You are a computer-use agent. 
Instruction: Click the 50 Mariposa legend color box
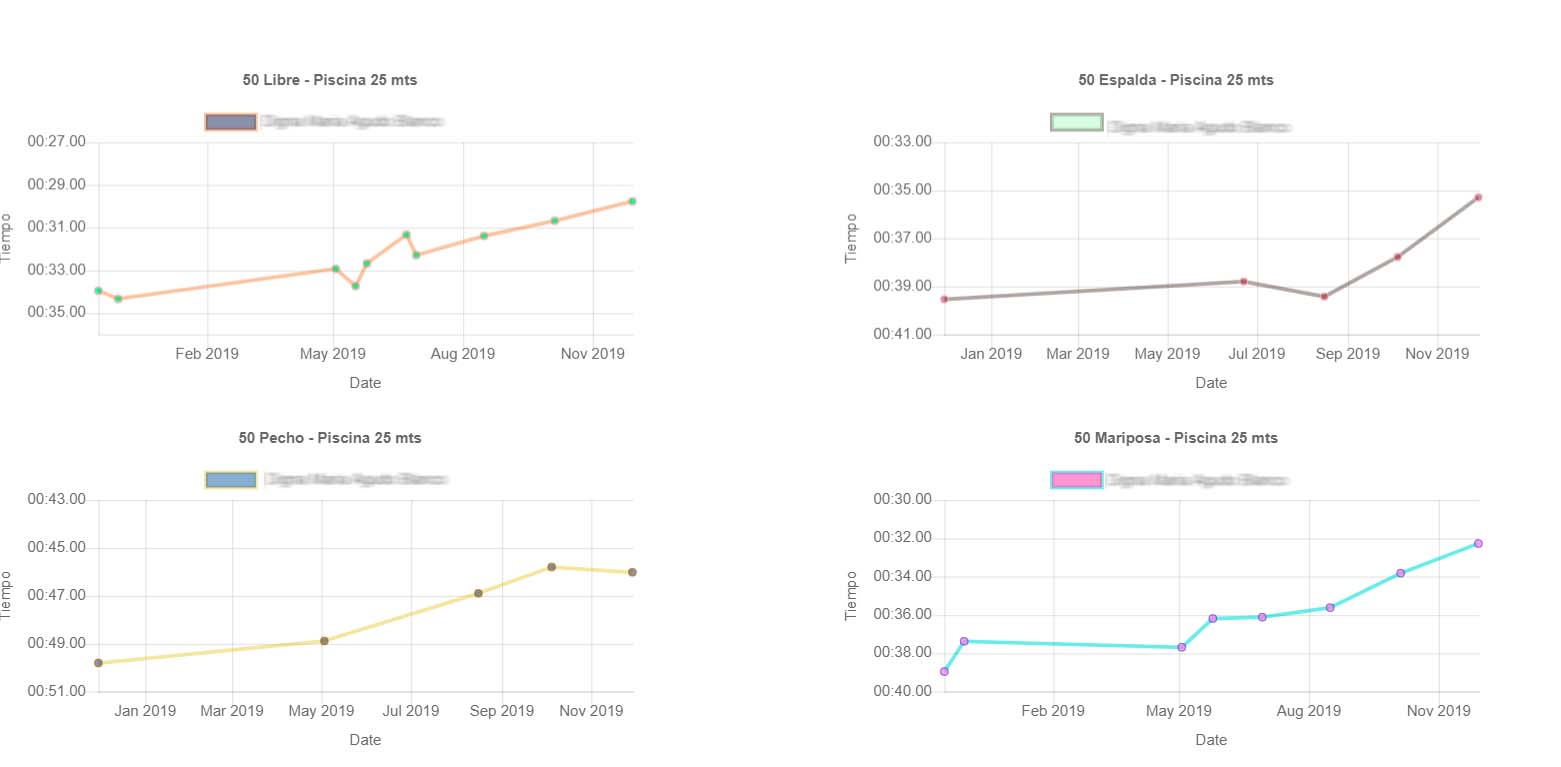tap(1077, 480)
